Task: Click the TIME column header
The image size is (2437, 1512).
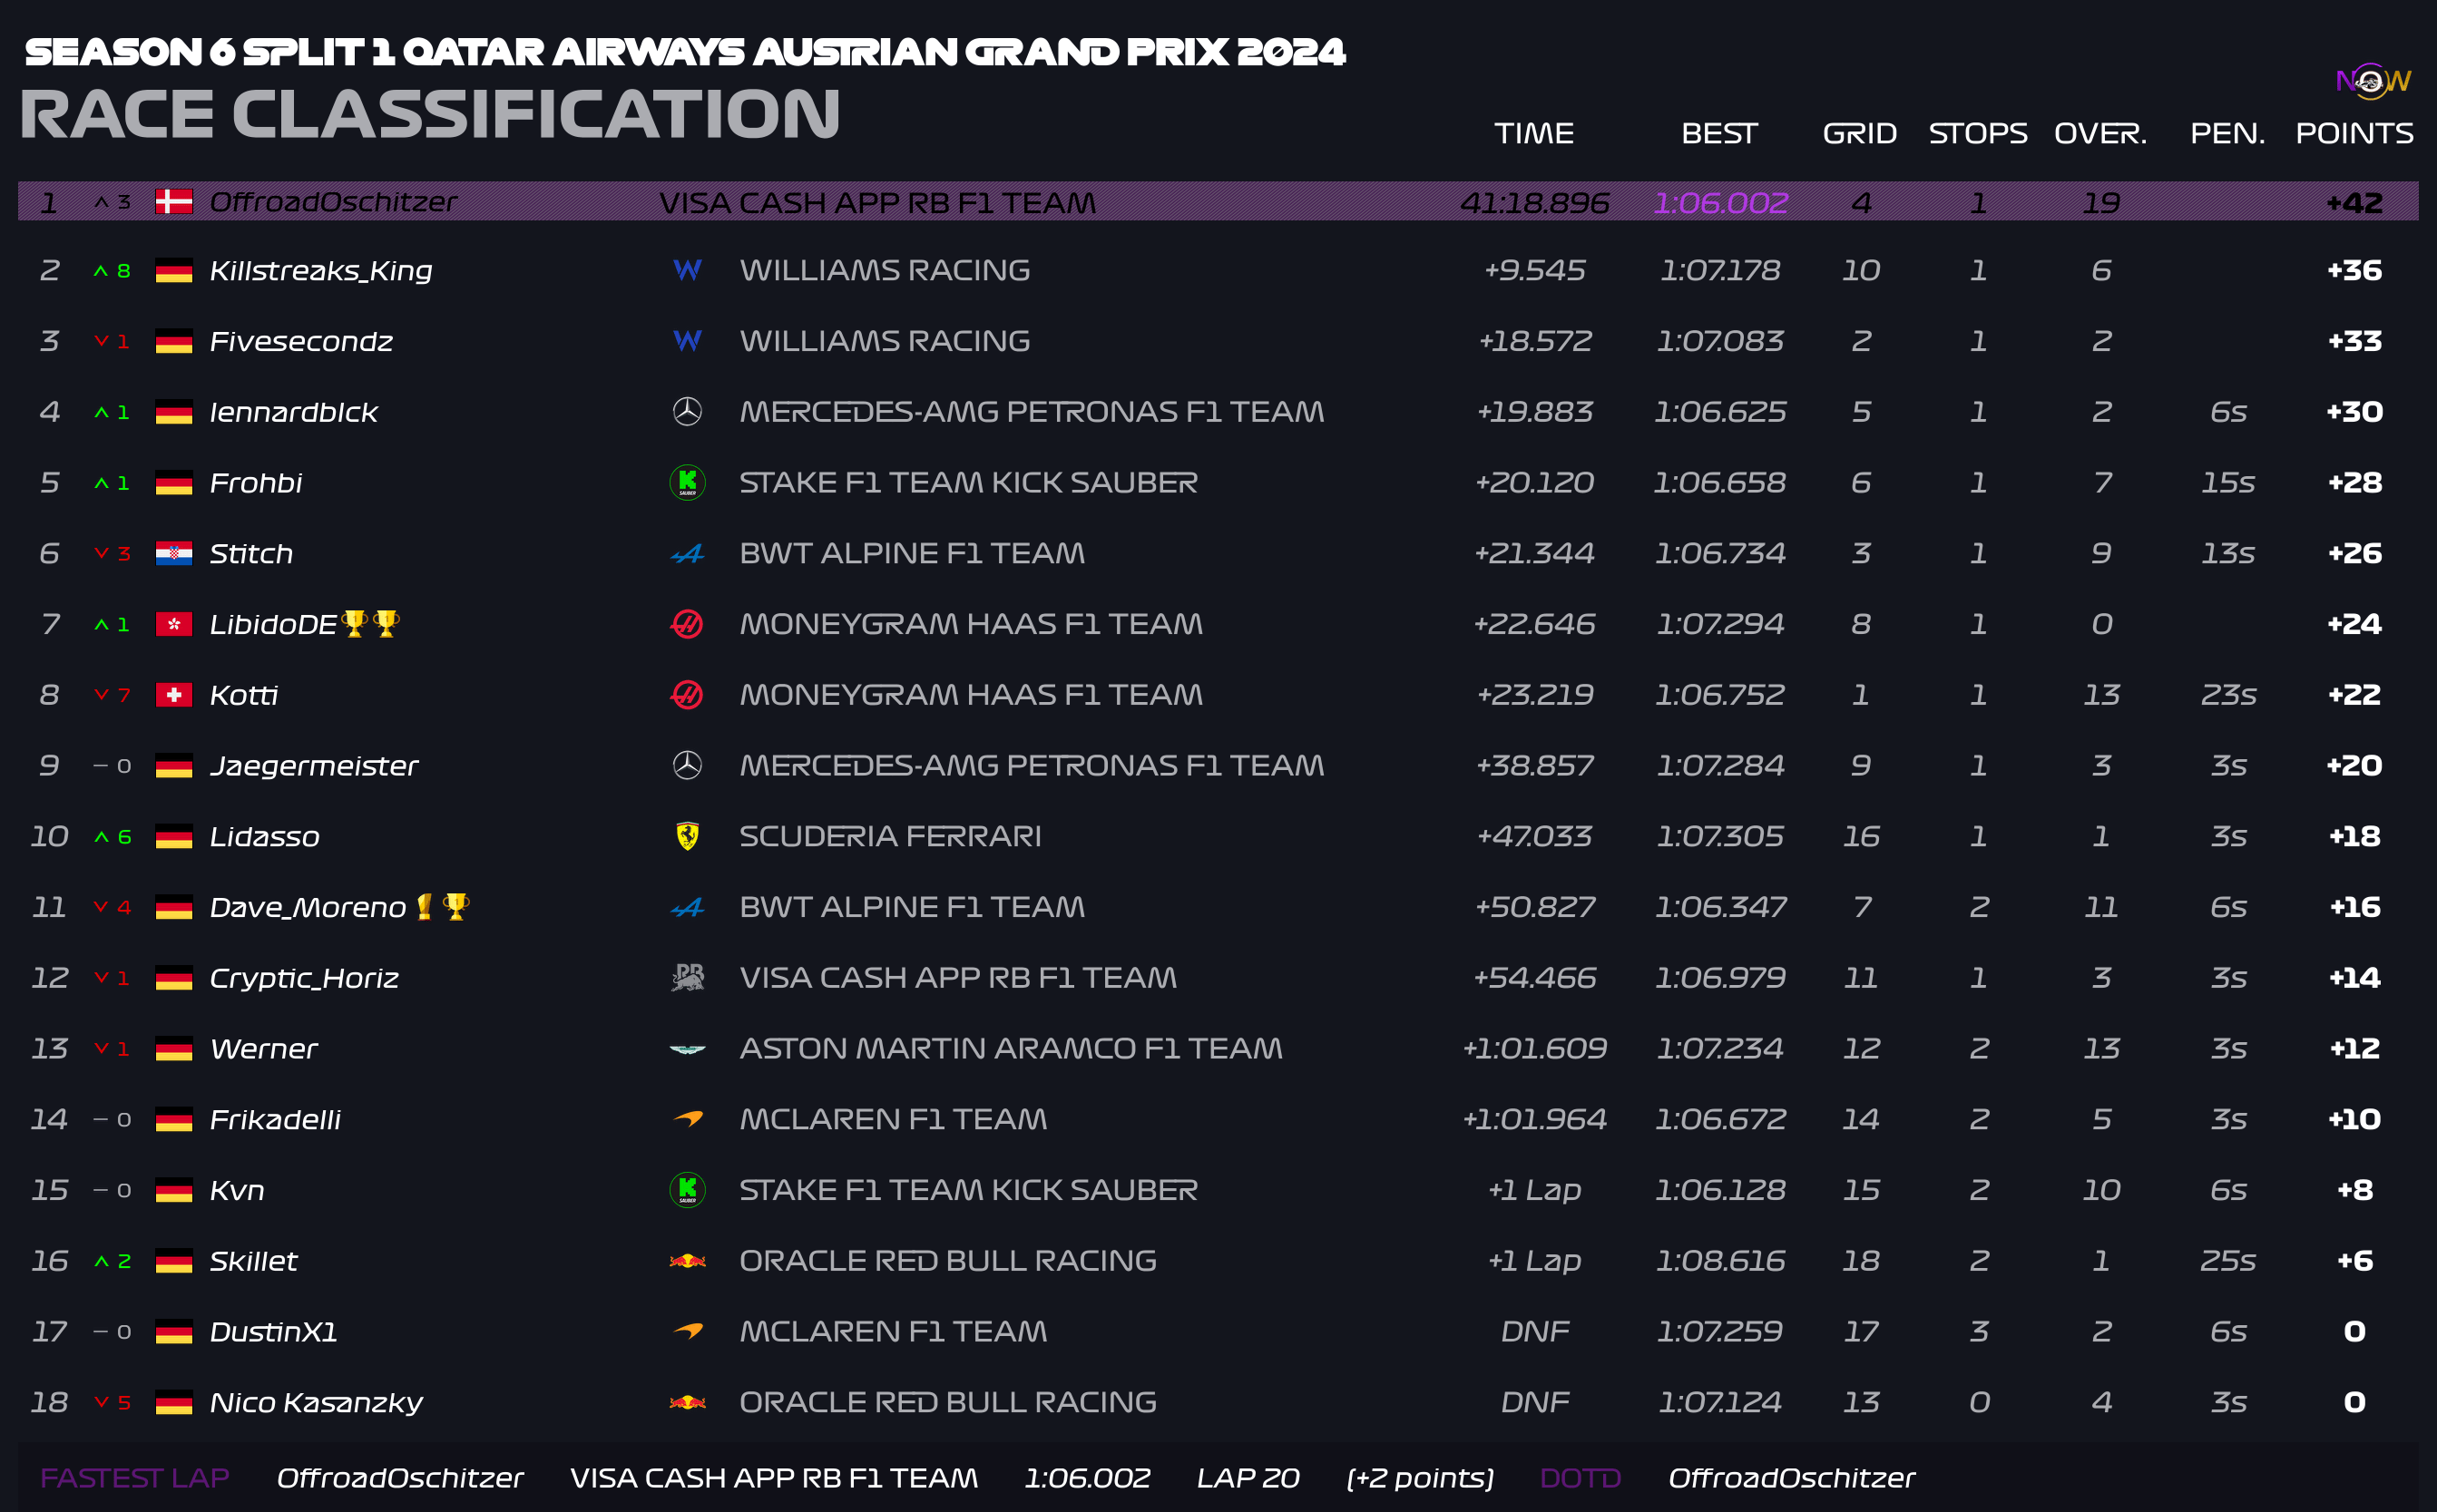Action: (1534, 133)
